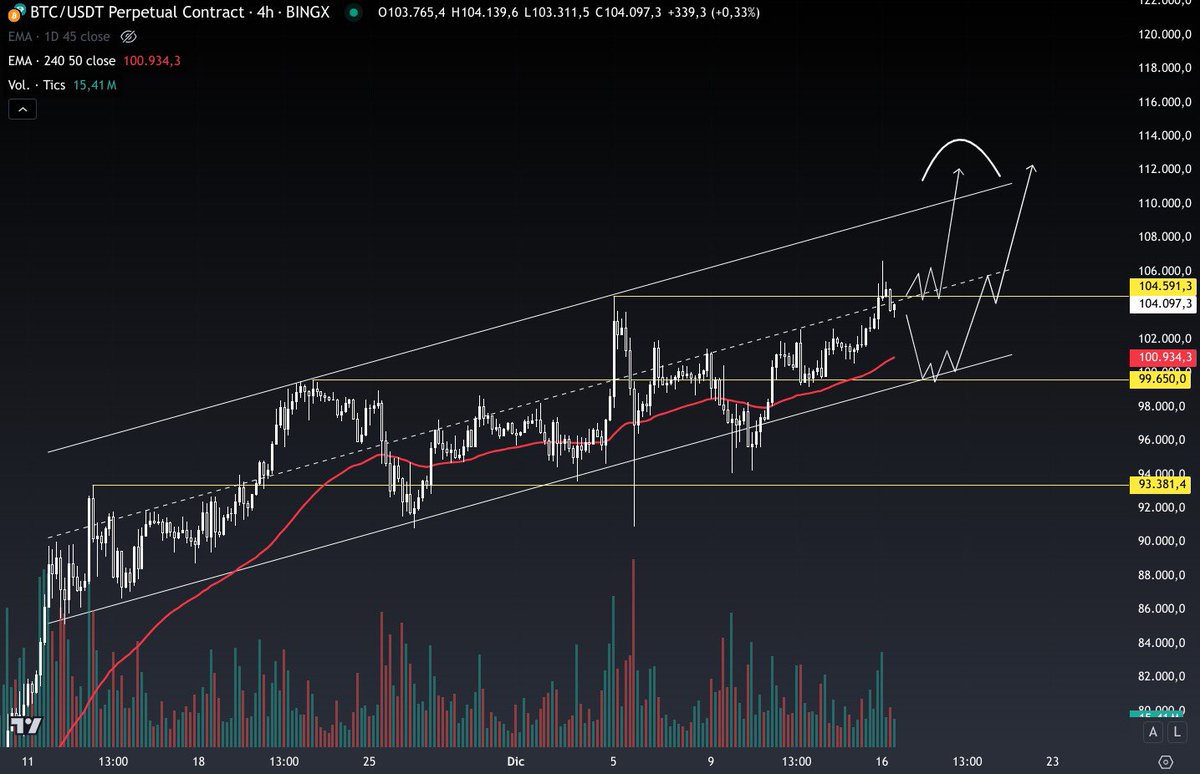This screenshot has height=774, width=1200.
Task: Collapse the indicator legend with the chevron
Action: [x=23, y=110]
